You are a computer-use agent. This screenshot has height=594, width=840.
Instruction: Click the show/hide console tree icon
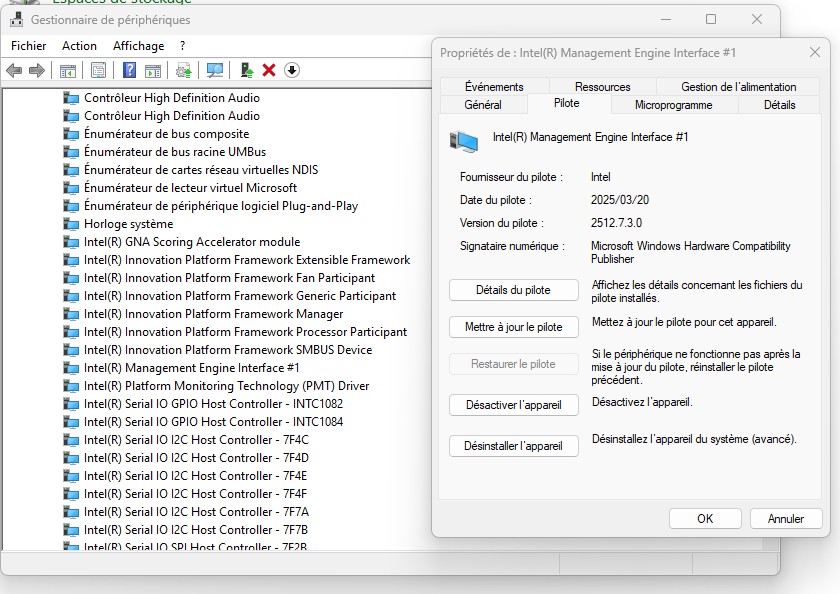click(68, 70)
